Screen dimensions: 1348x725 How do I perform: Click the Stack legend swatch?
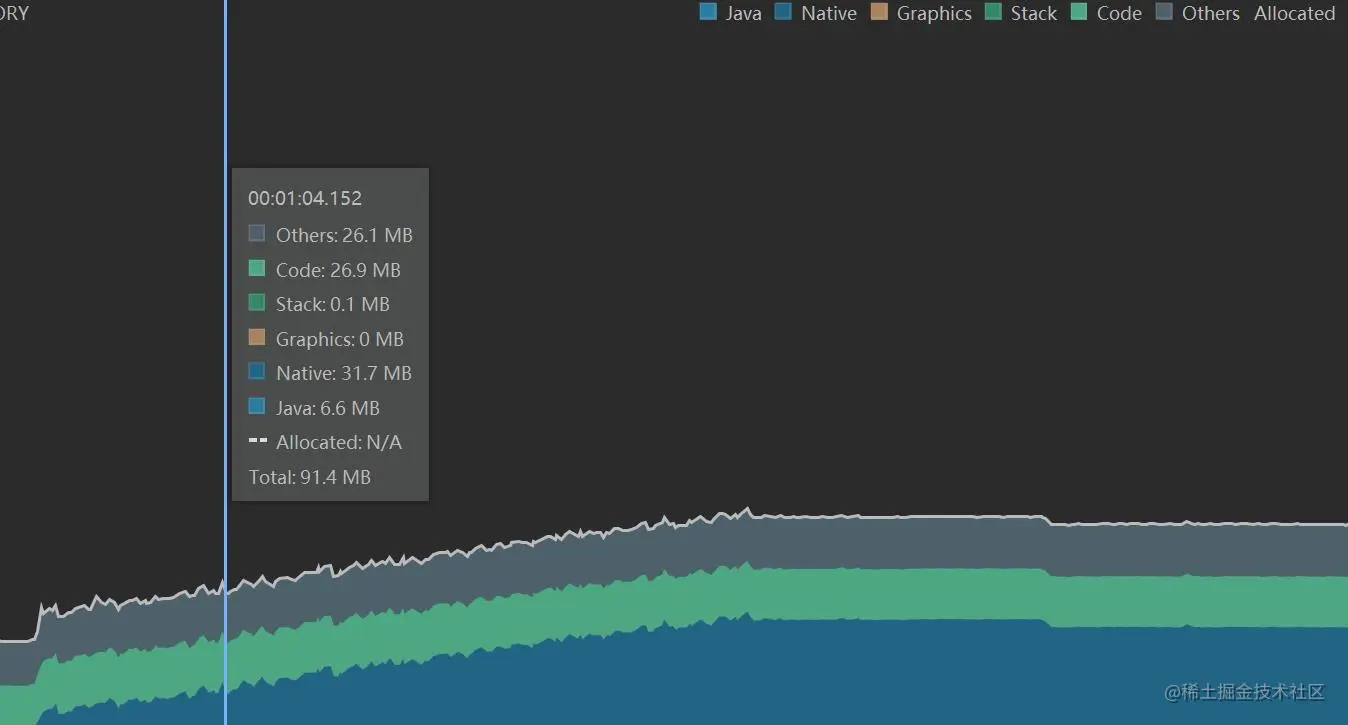[x=993, y=12]
